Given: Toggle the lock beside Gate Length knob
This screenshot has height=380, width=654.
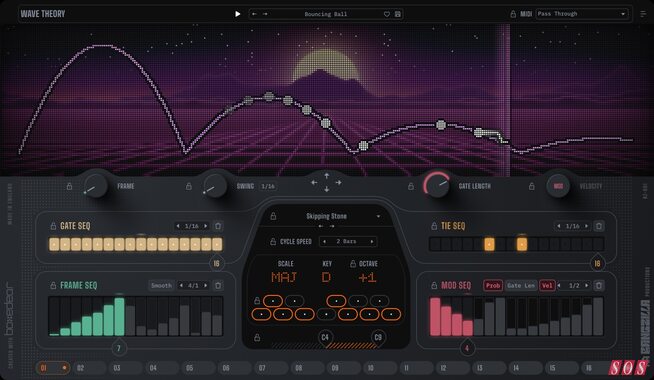Looking at the screenshot, I should click(411, 186).
